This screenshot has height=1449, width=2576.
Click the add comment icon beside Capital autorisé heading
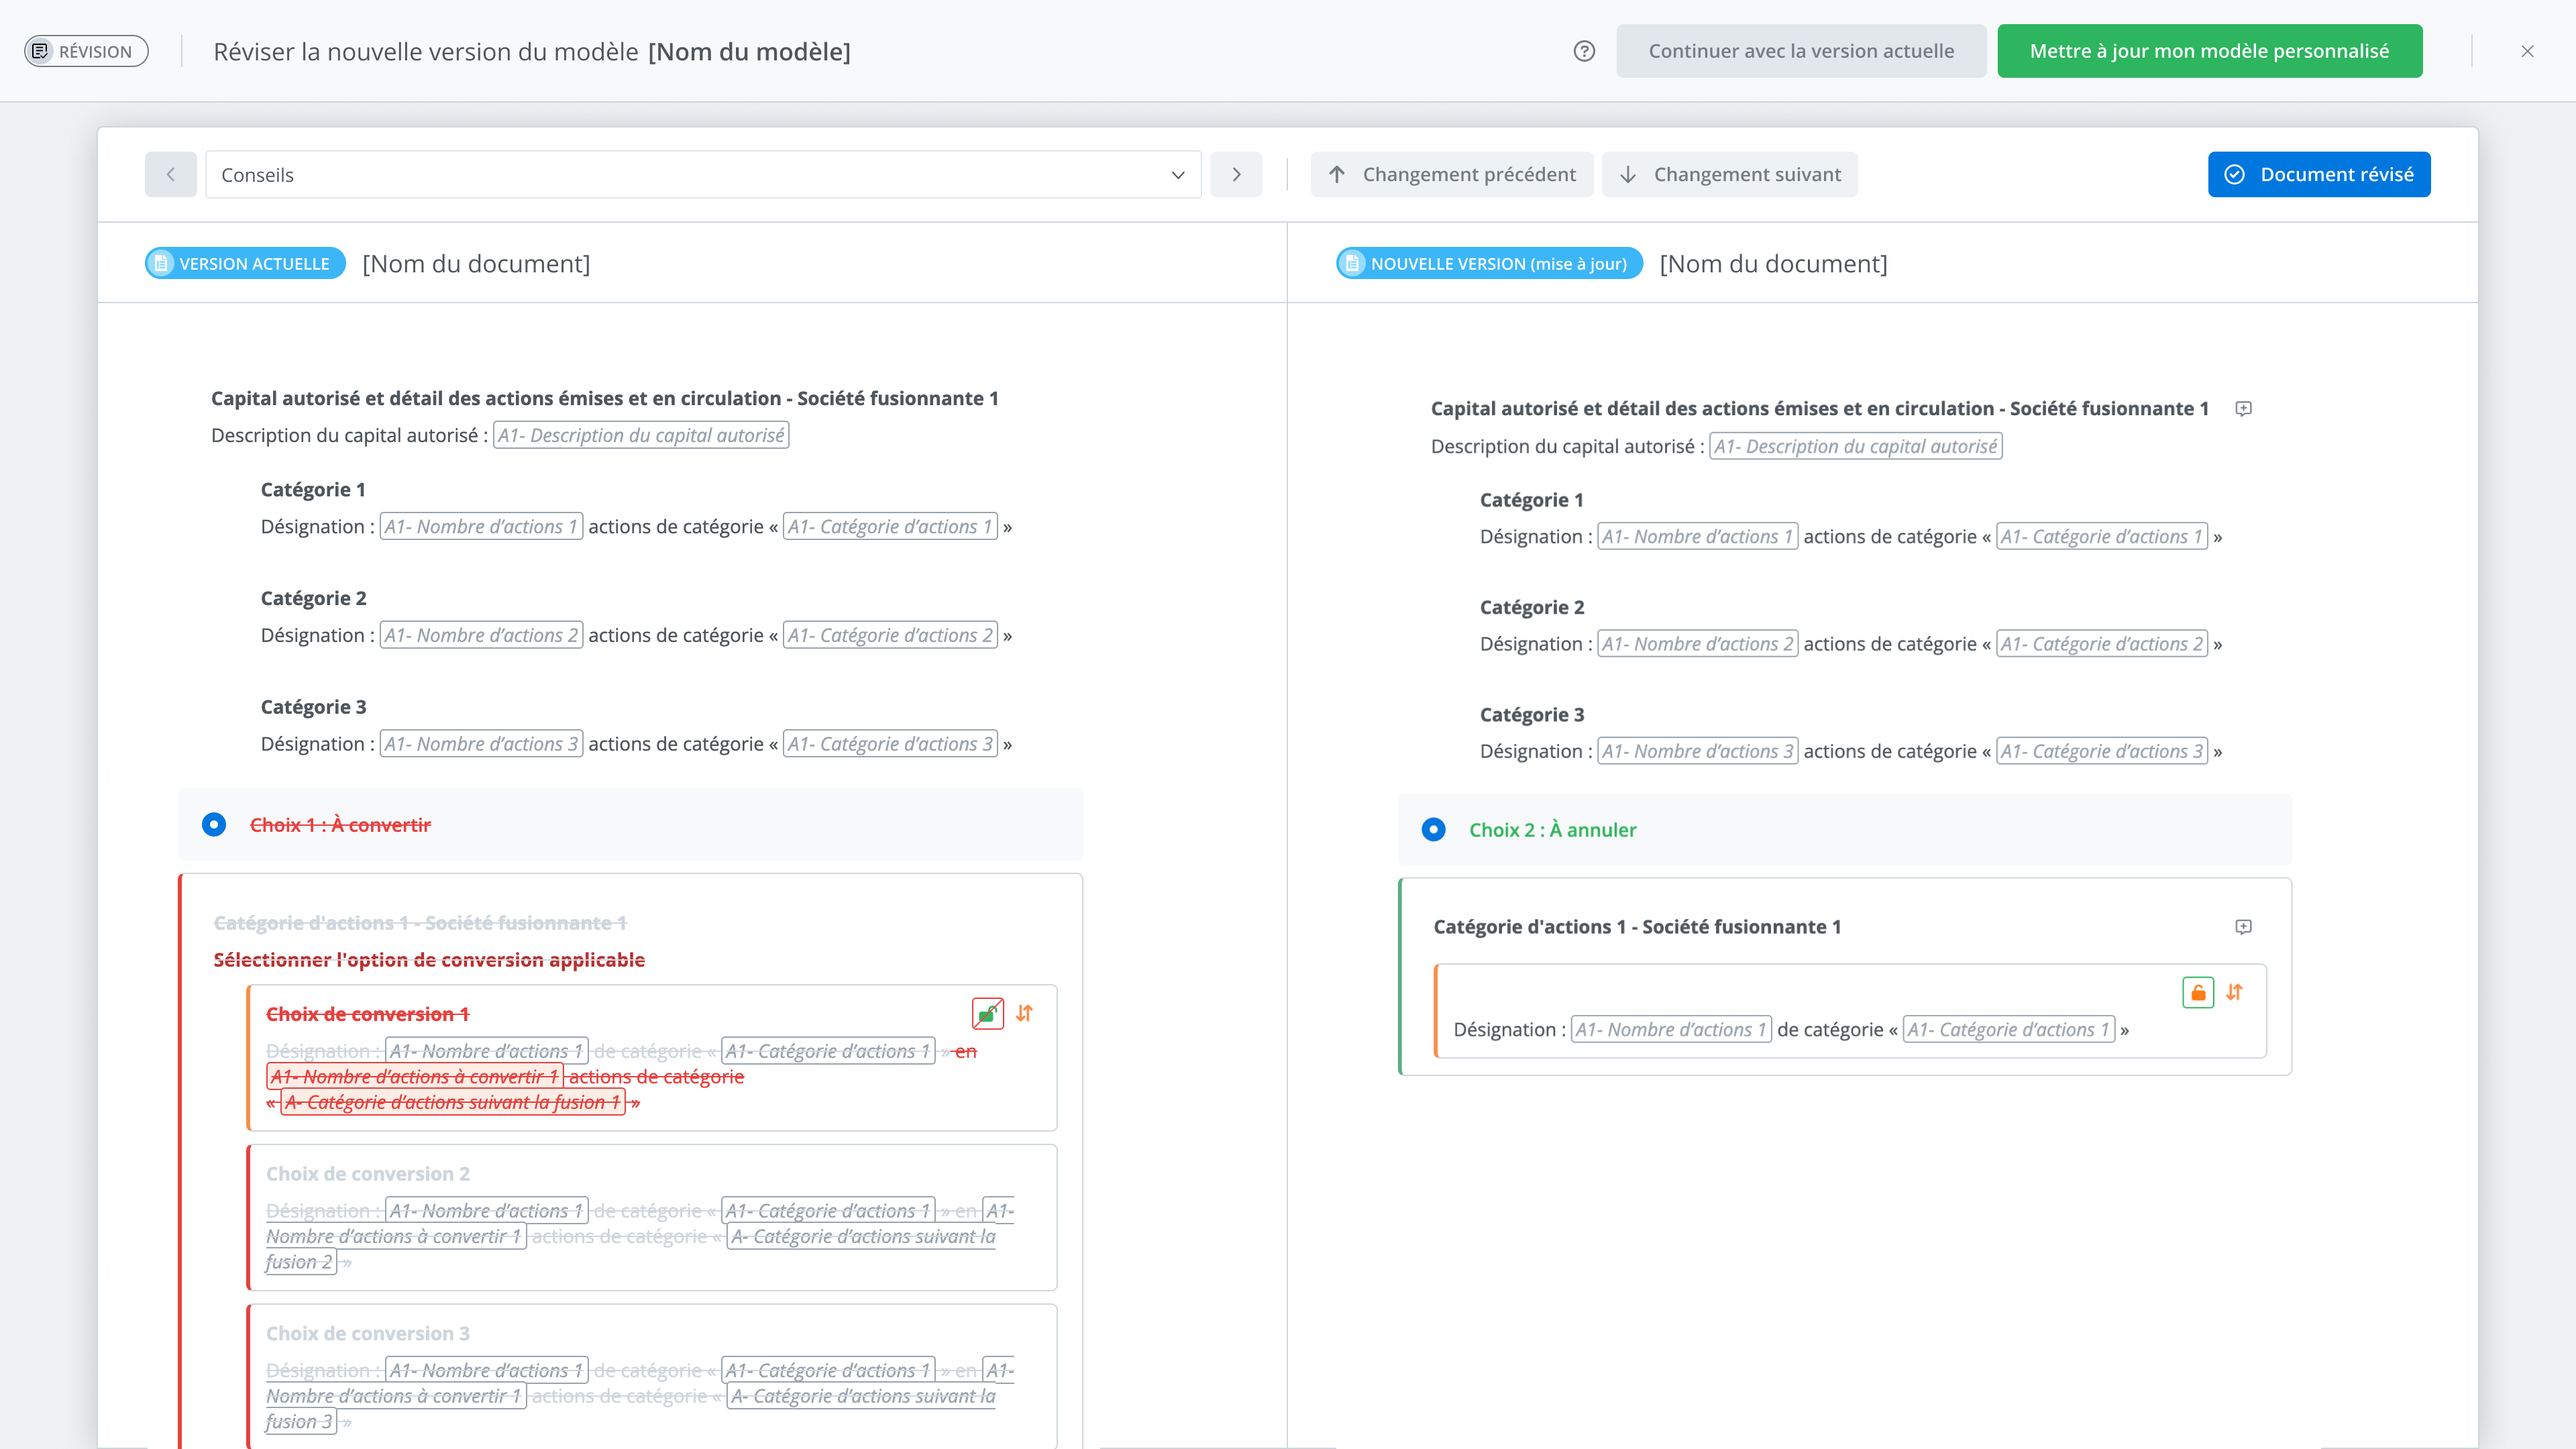(2243, 409)
